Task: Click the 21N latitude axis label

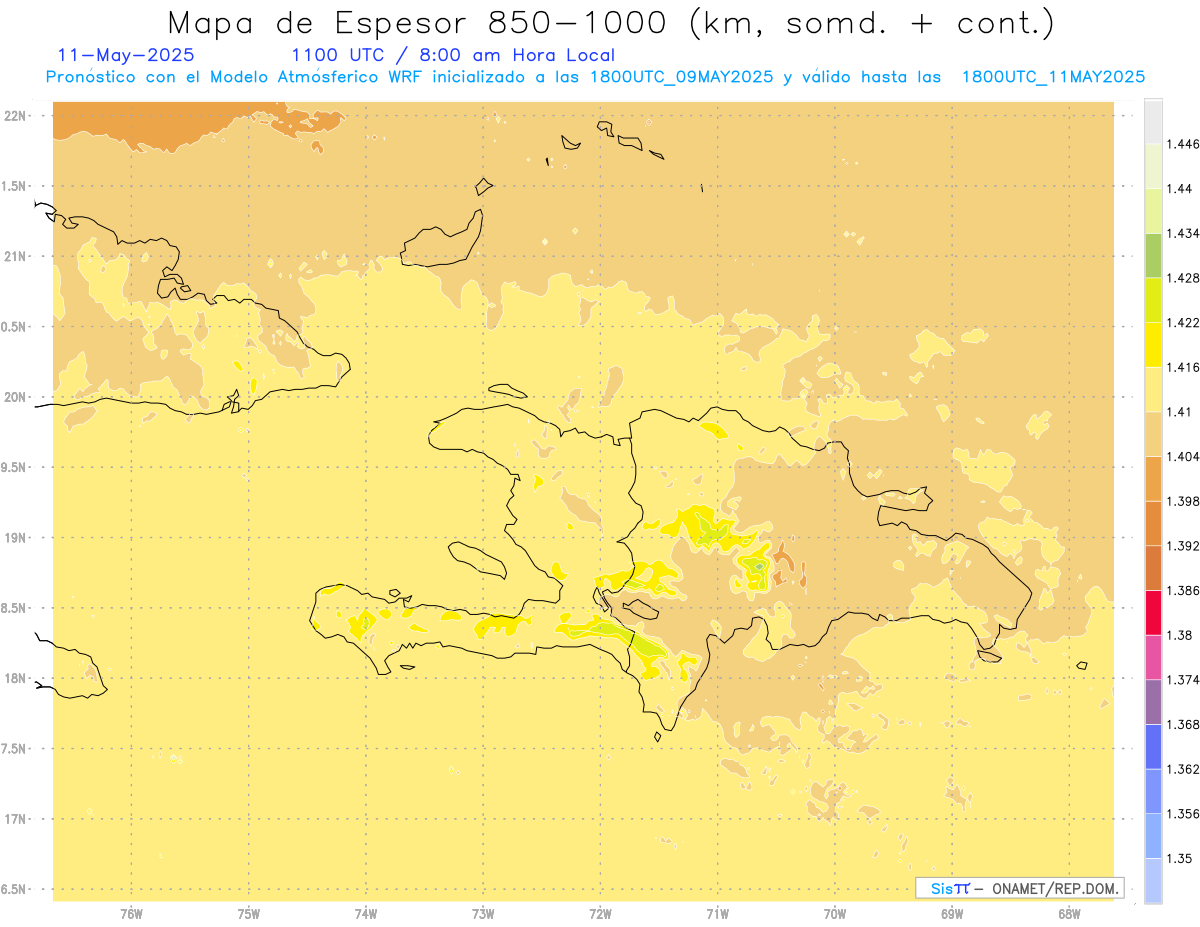Action: click(16, 256)
